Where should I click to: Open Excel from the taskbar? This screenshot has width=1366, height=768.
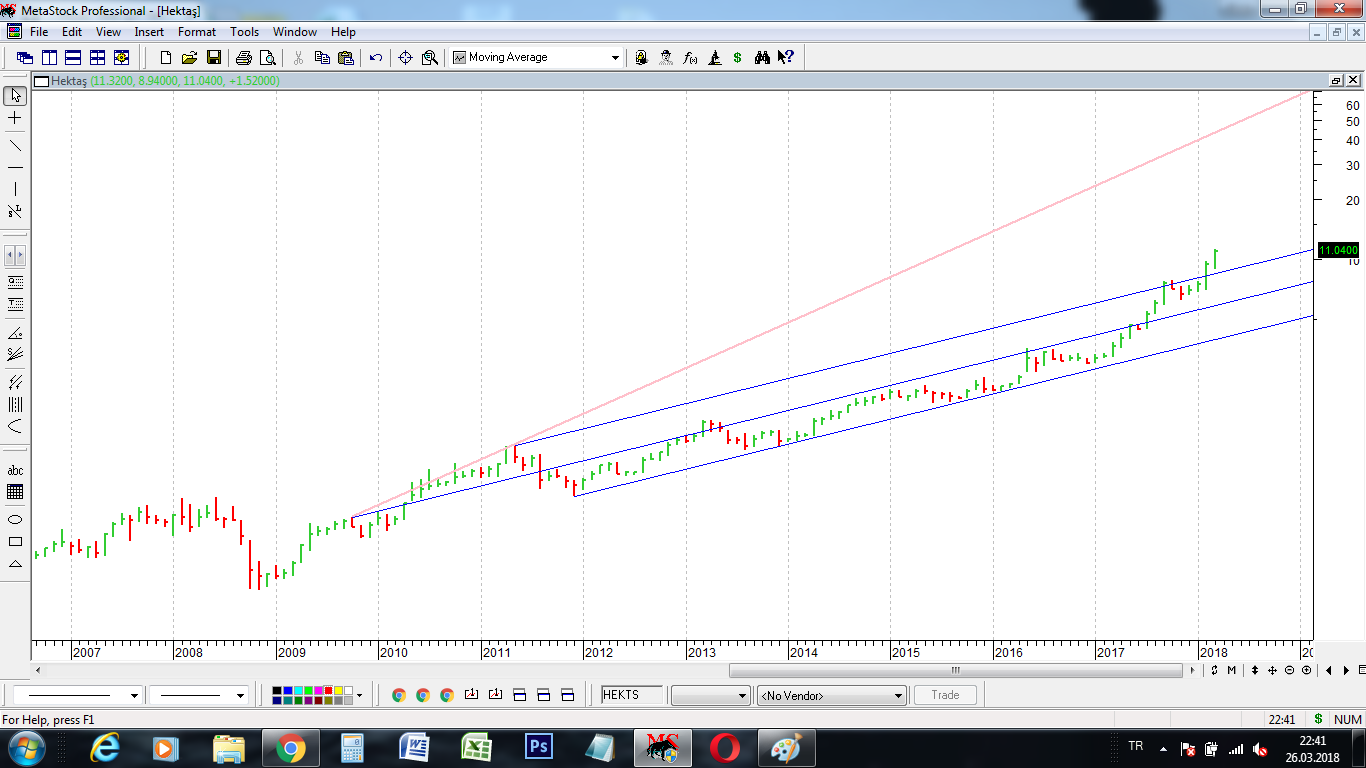477,748
